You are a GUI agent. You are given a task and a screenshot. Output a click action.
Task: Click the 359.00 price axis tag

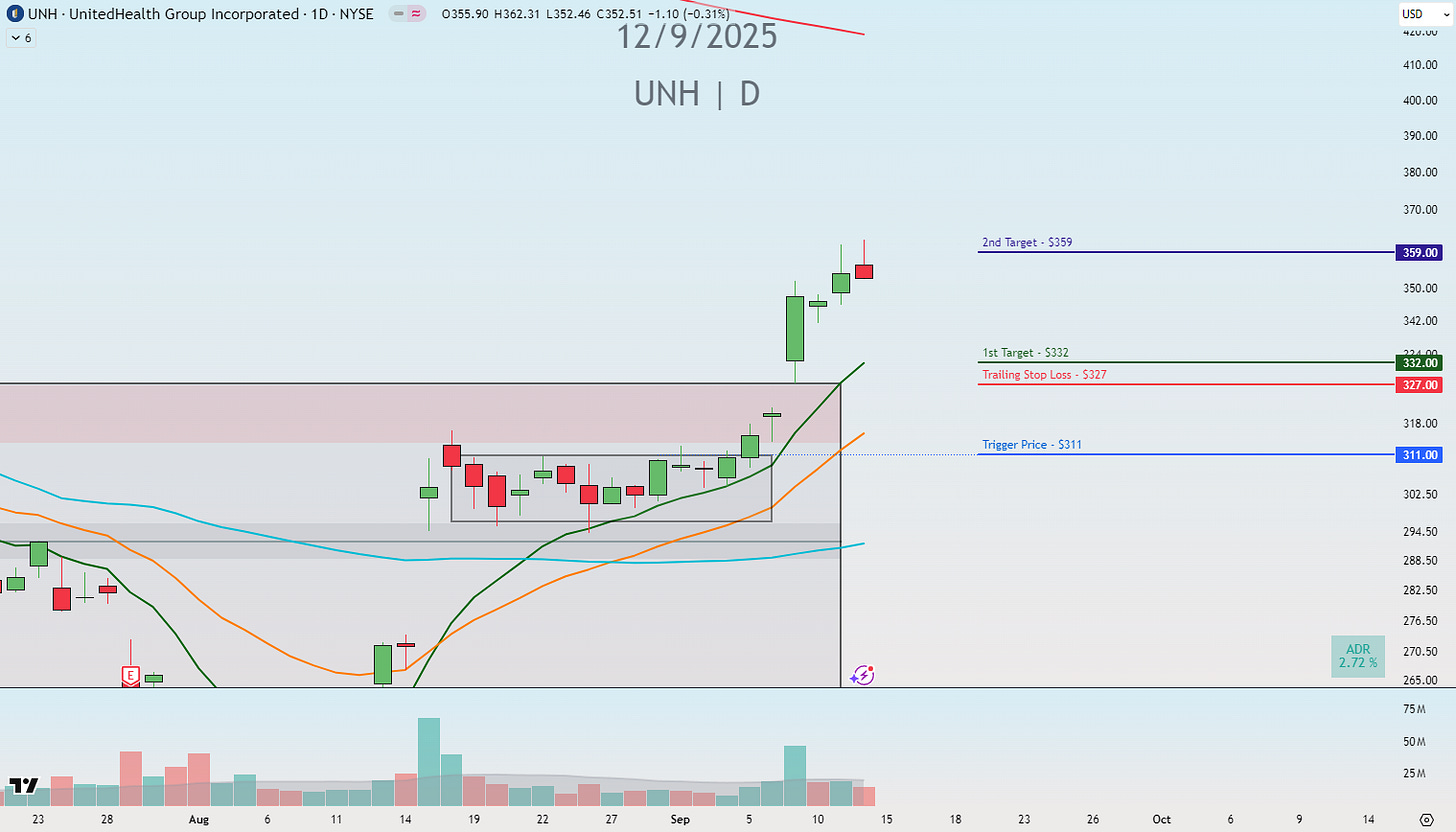tap(1420, 253)
